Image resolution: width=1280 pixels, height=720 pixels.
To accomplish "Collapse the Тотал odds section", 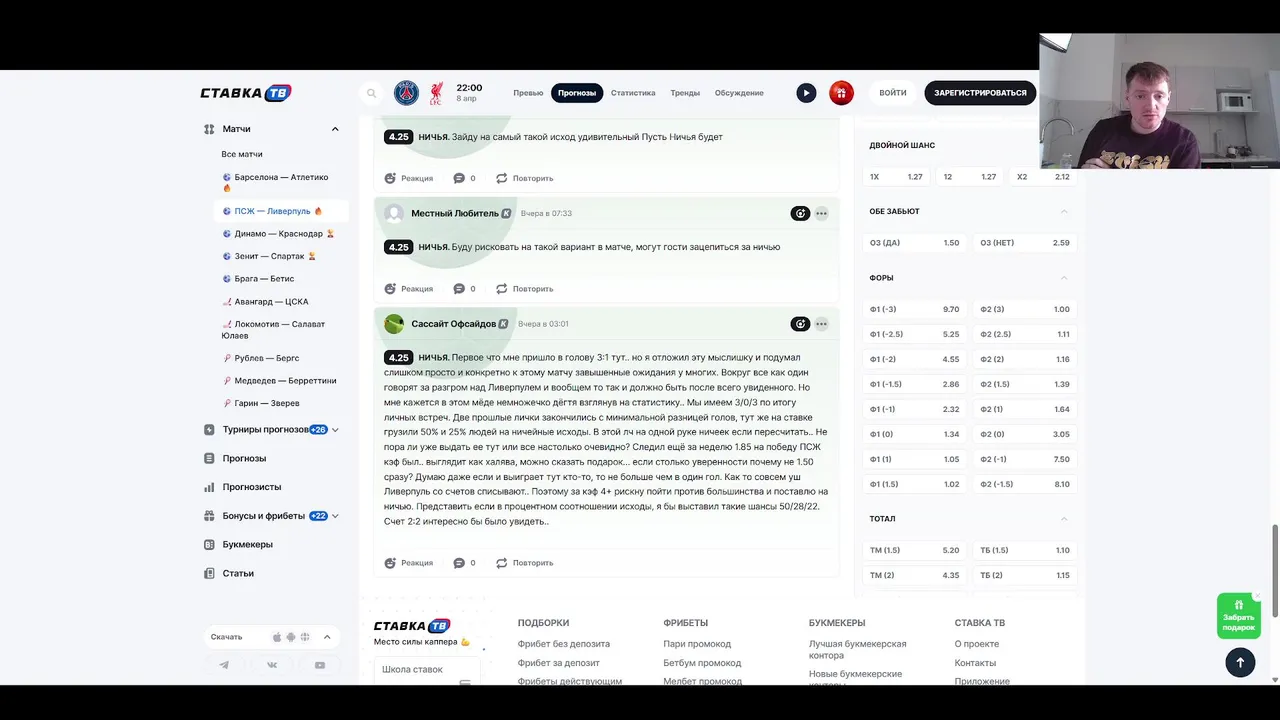I will pos(1064,519).
